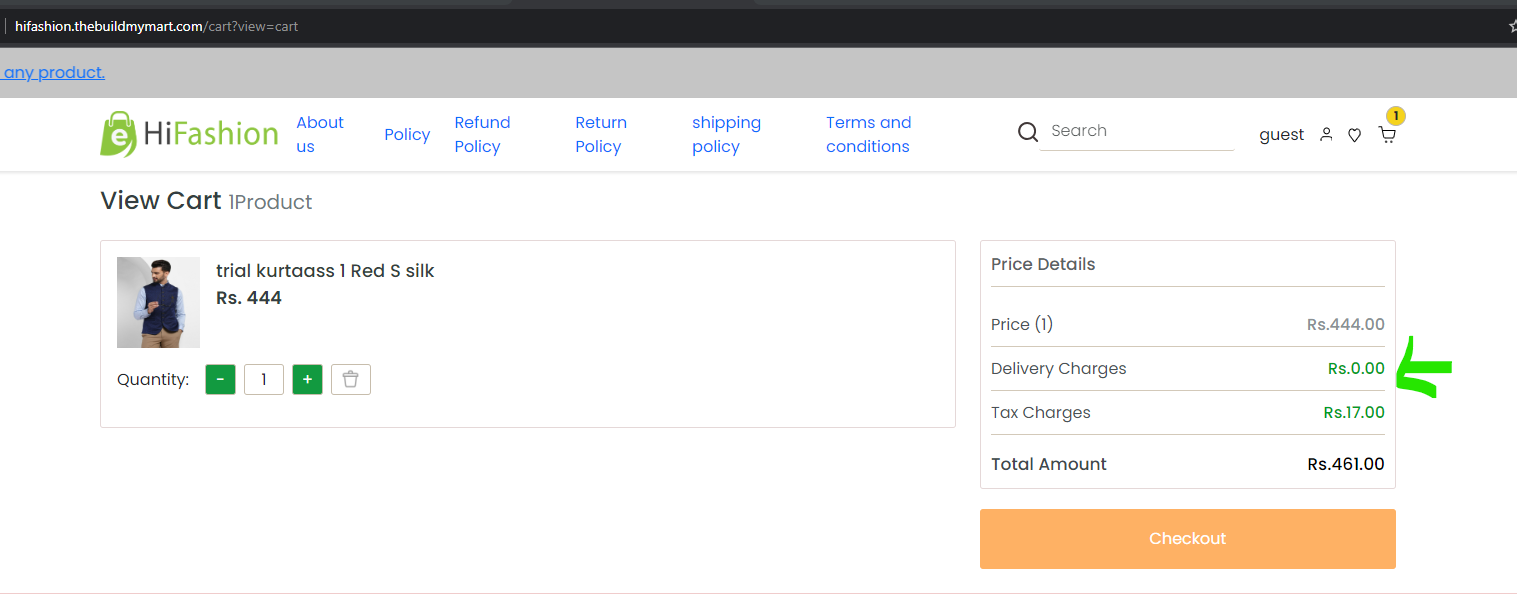Viewport: 1517px width, 594px height.
Task: Click the search magnifier icon
Action: pyautogui.click(x=1027, y=132)
